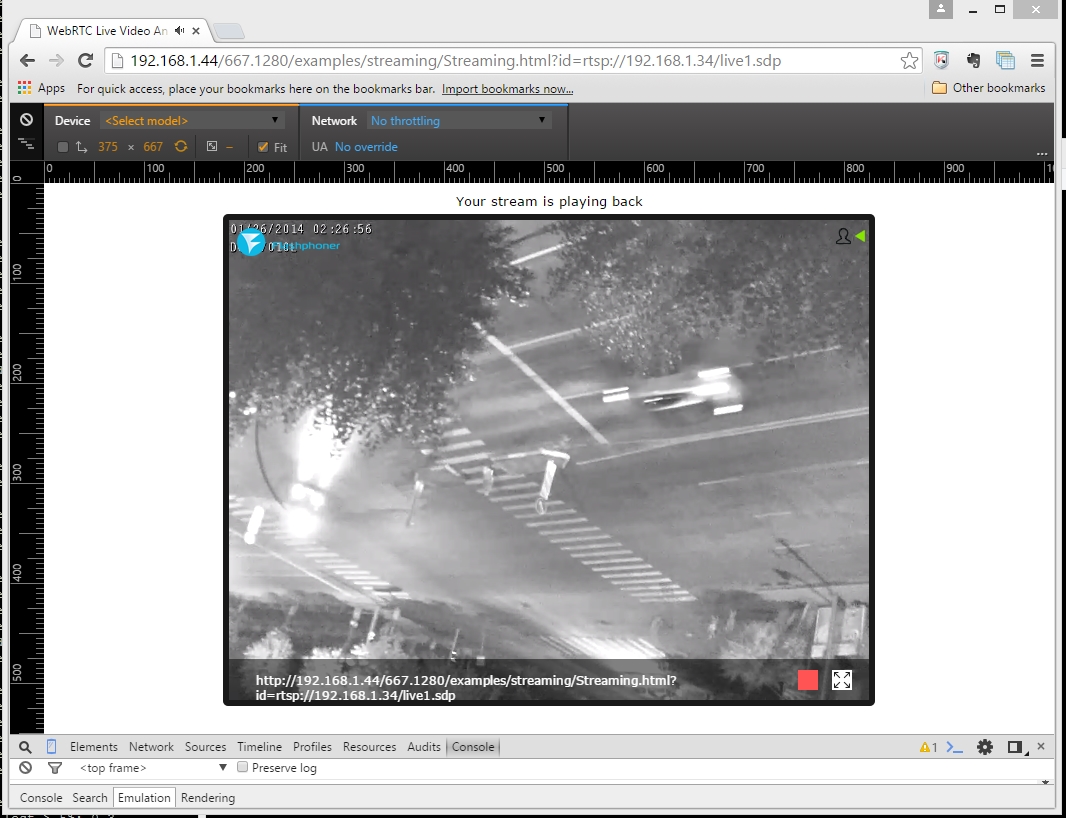This screenshot has height=818, width=1066.
Task: Open the Chrome hamburger menu
Action: coord(1037,61)
